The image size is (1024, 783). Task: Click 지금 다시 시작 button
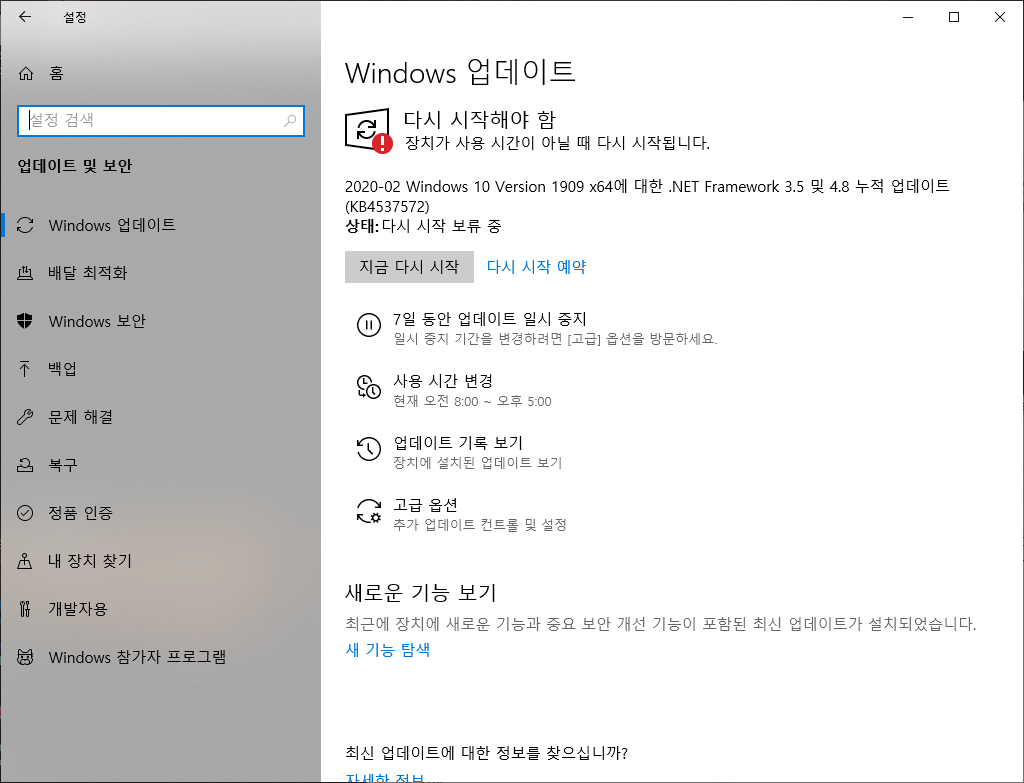coord(409,266)
